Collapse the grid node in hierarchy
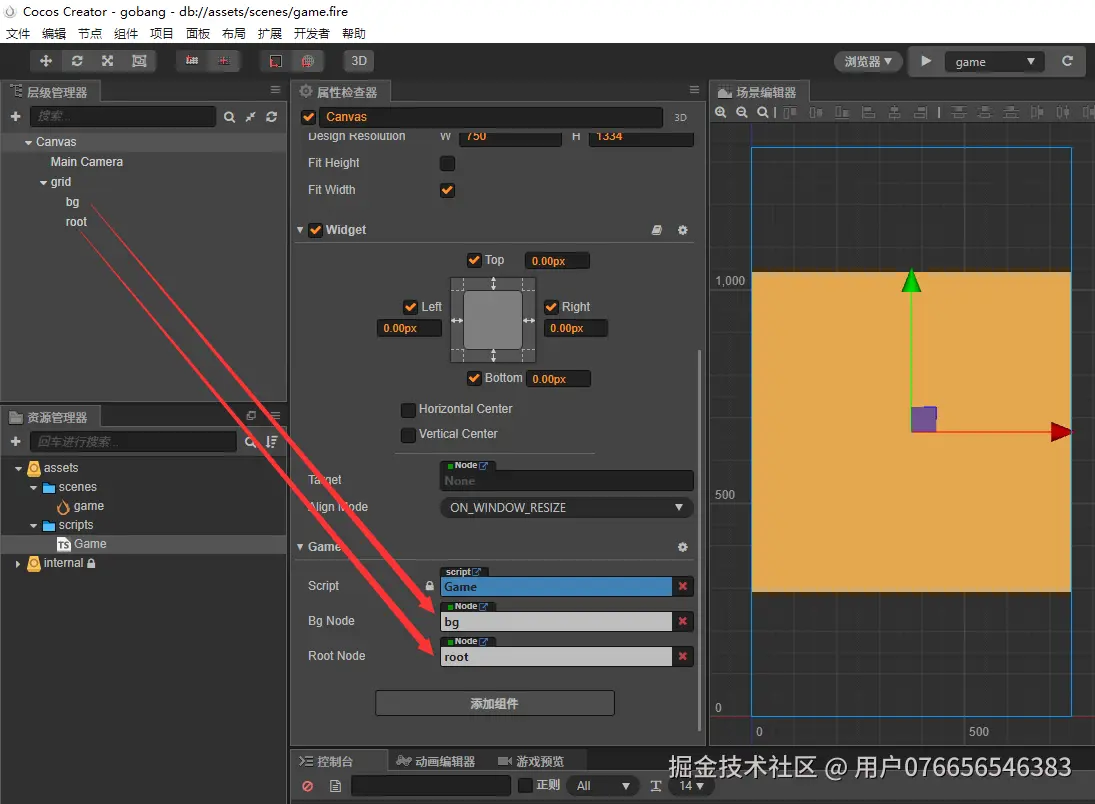The image size is (1095, 804). (x=43, y=183)
